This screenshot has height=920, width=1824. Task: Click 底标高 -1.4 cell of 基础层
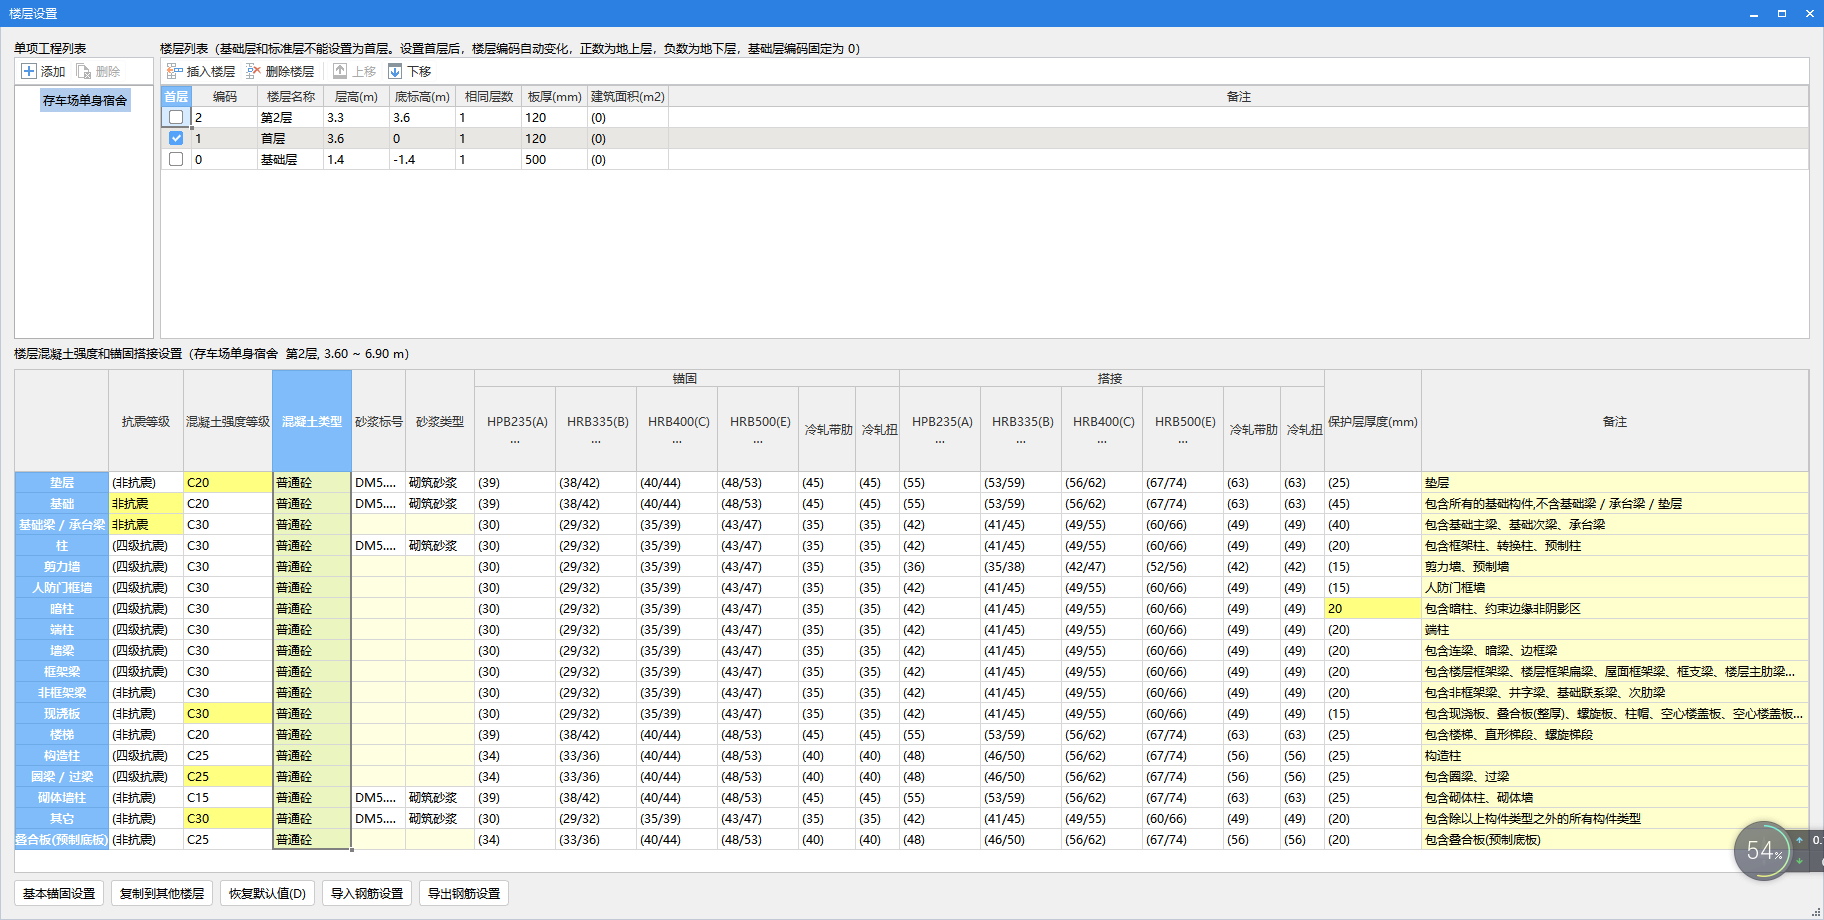(423, 159)
